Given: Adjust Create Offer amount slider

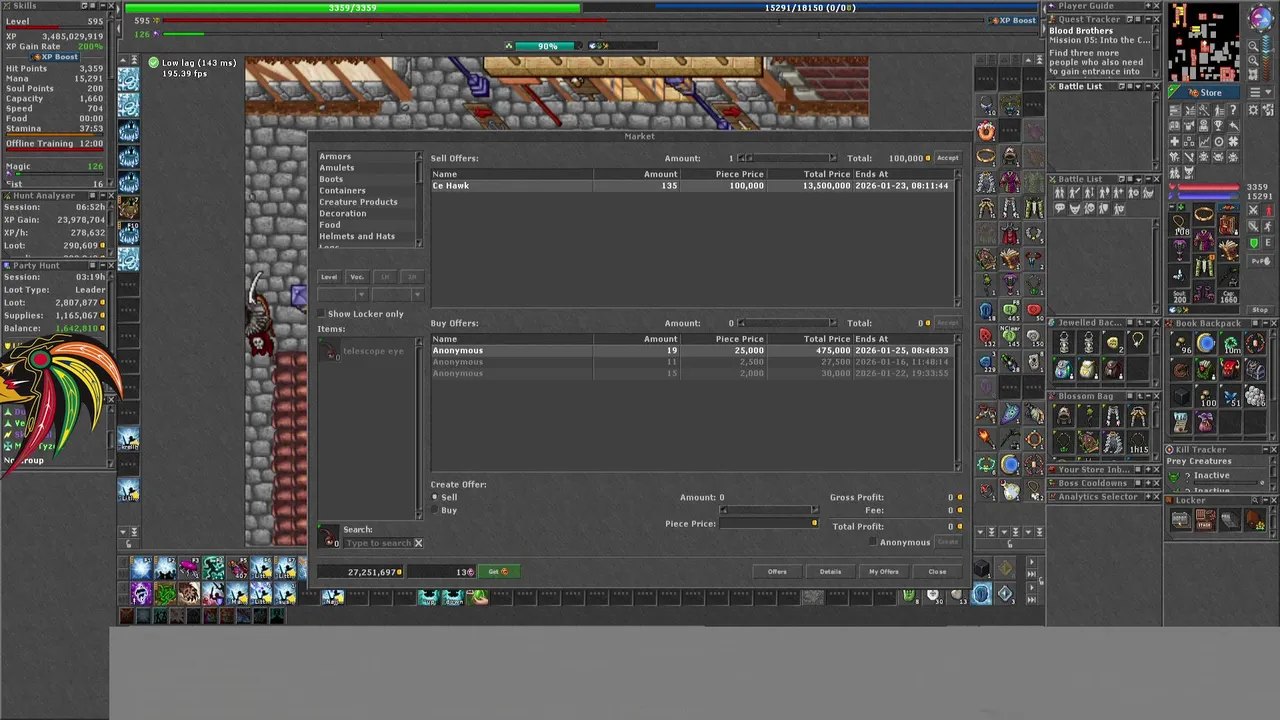Looking at the screenshot, I should click(769, 510).
